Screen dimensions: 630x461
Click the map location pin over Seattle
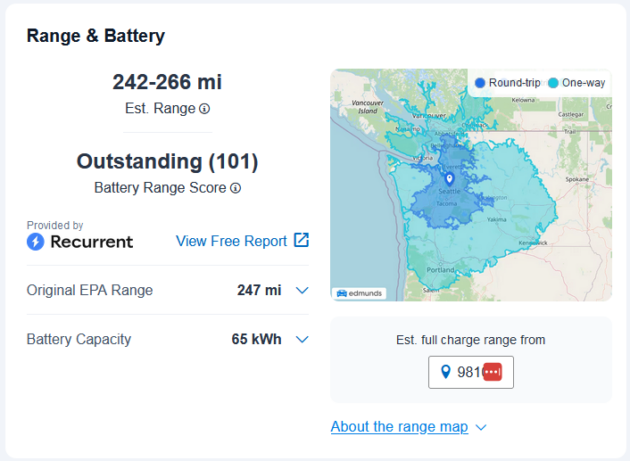pyautogui.click(x=450, y=178)
